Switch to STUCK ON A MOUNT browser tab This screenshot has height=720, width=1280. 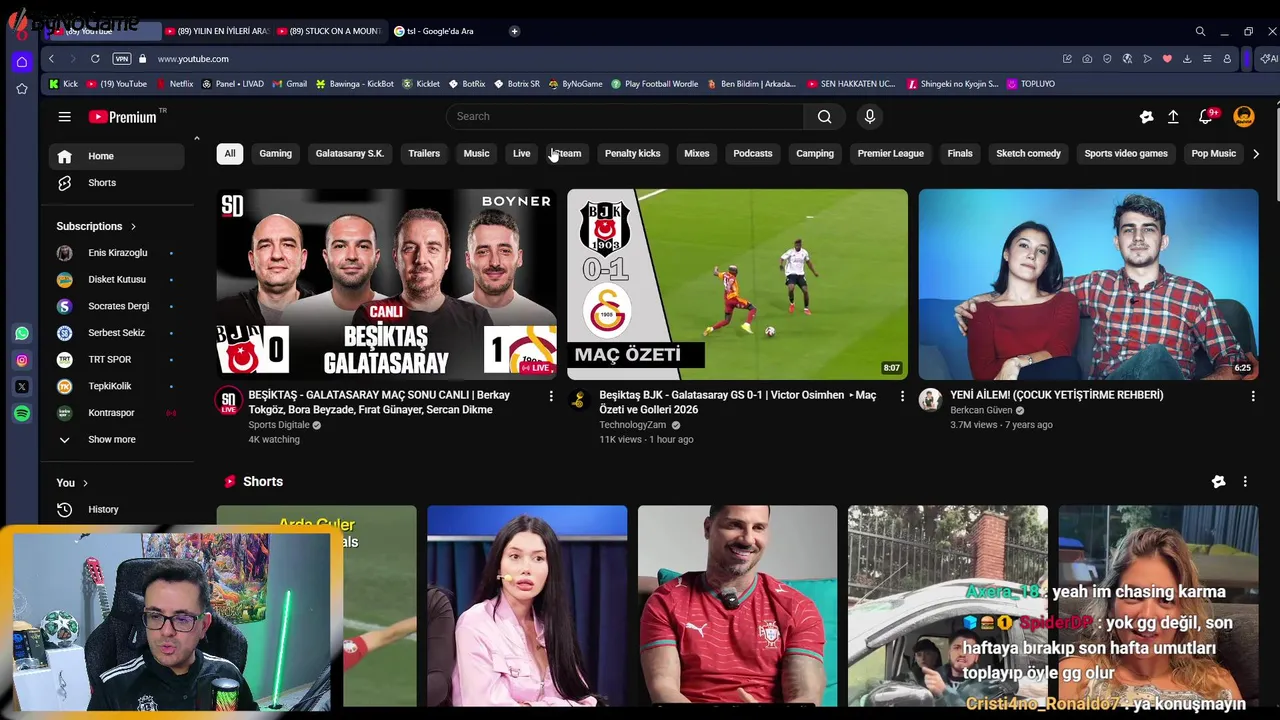coord(330,31)
